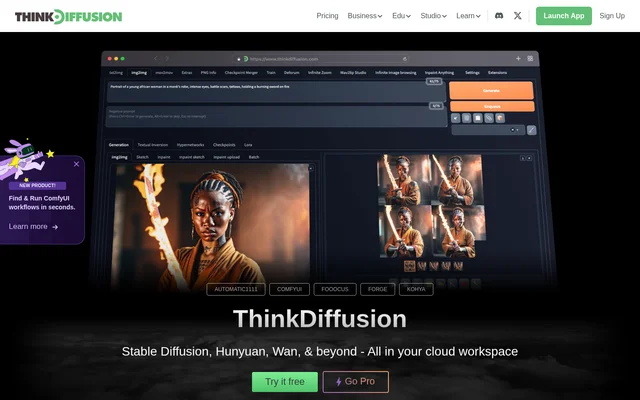
Task: Open the Deforum tab
Action: click(291, 73)
